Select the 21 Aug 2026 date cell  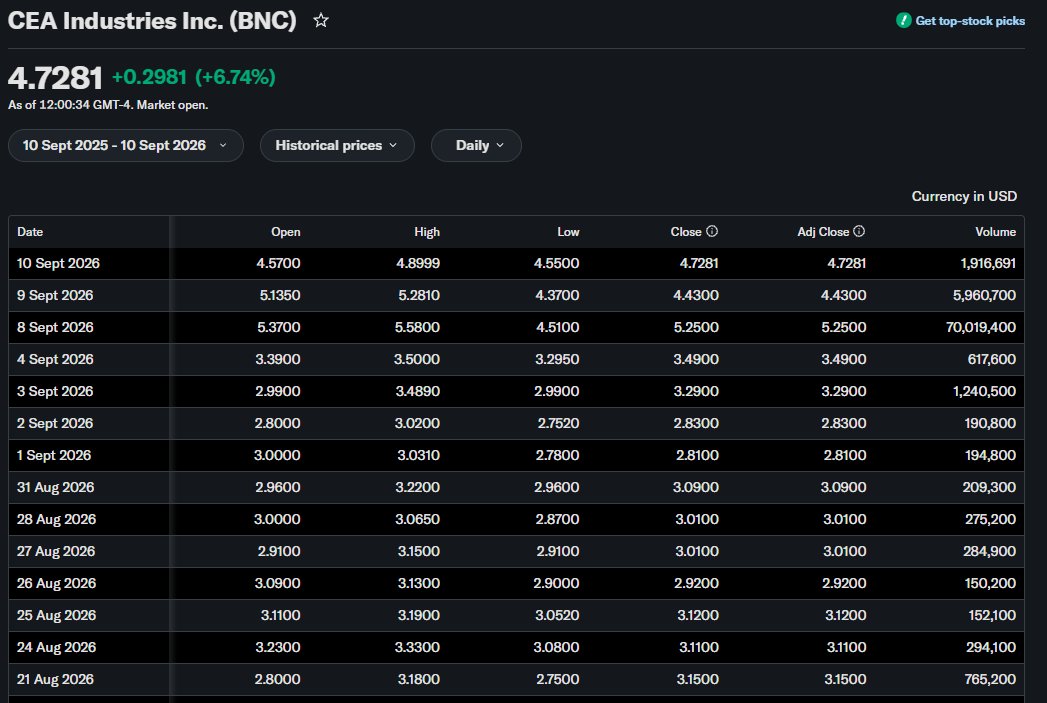(55, 680)
